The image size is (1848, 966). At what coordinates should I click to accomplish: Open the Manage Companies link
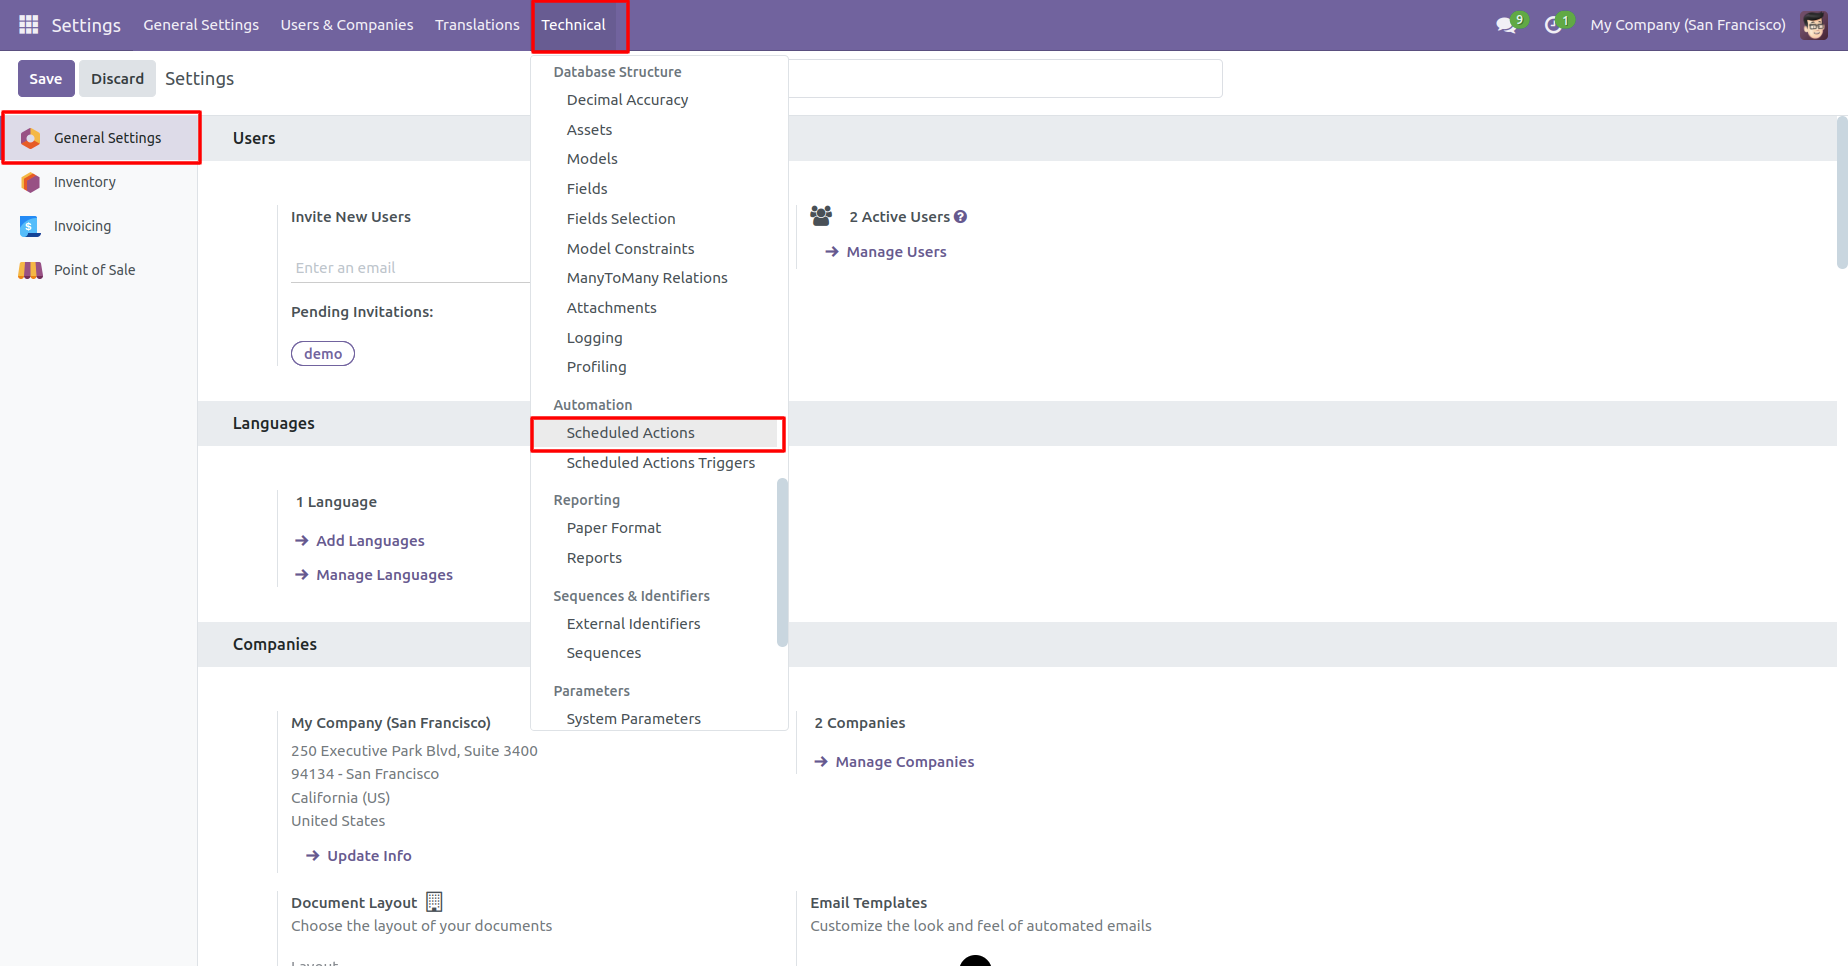(x=904, y=762)
